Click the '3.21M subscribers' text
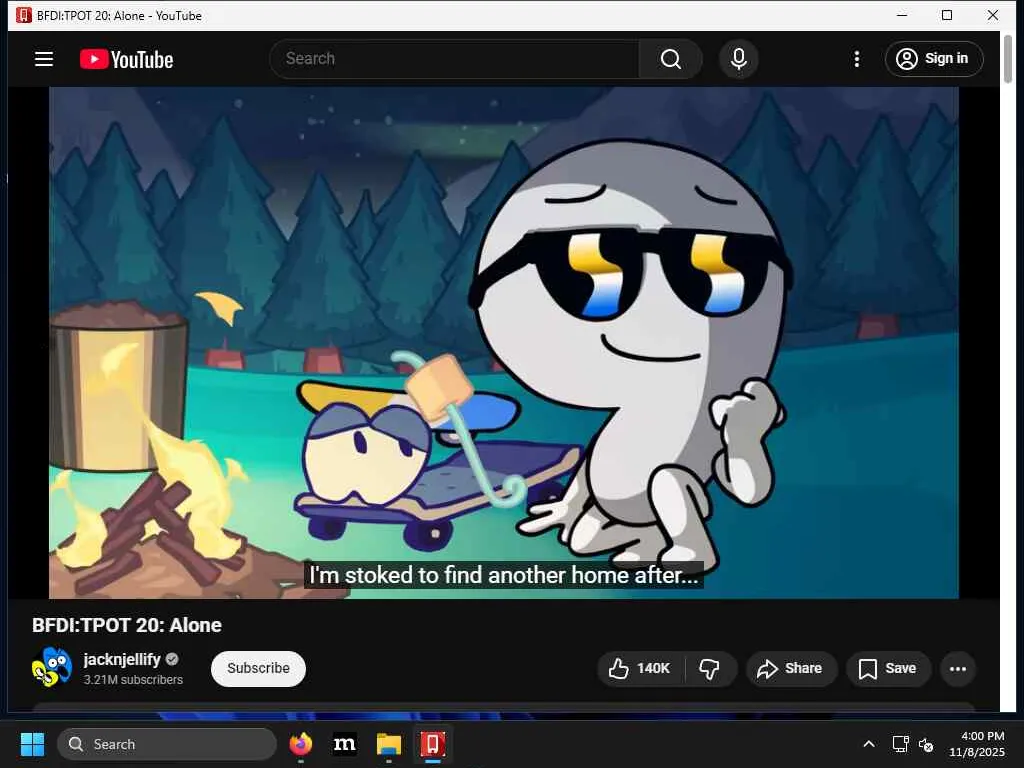The image size is (1024, 768). (x=133, y=680)
